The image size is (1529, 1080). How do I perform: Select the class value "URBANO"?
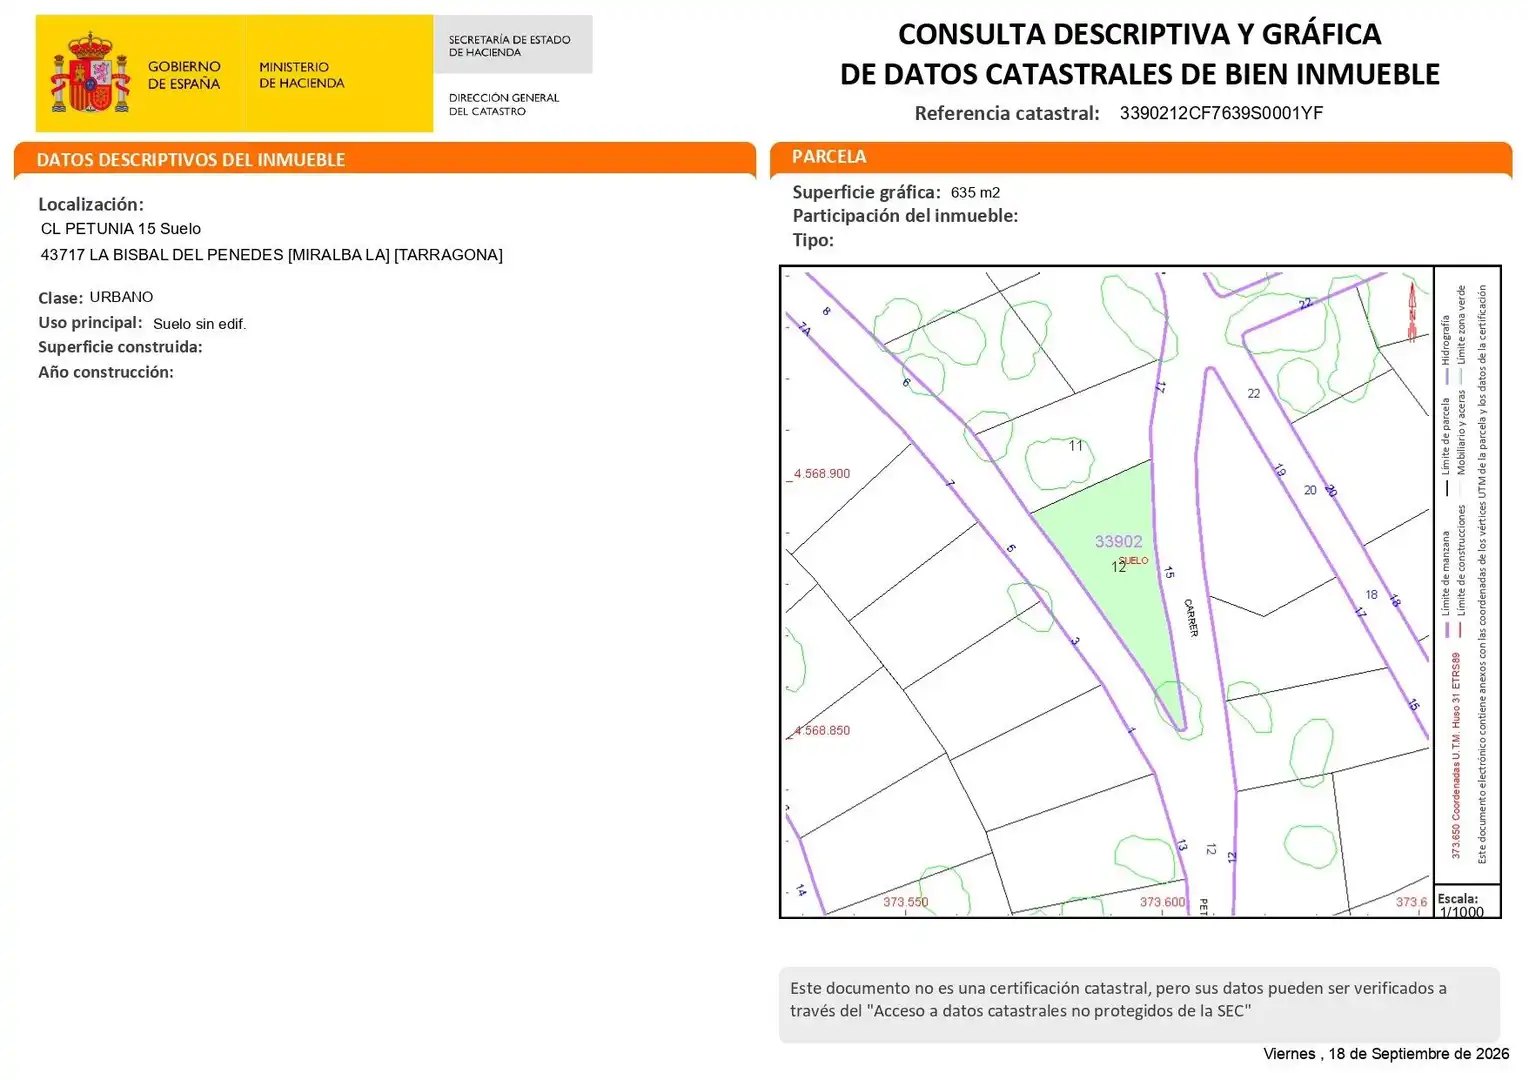(x=121, y=297)
